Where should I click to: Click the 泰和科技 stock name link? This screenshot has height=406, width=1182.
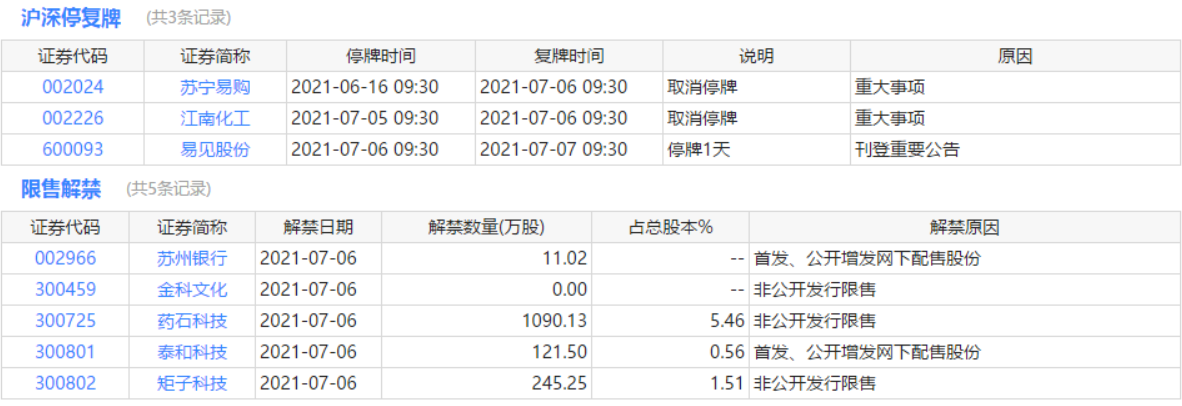(192, 352)
